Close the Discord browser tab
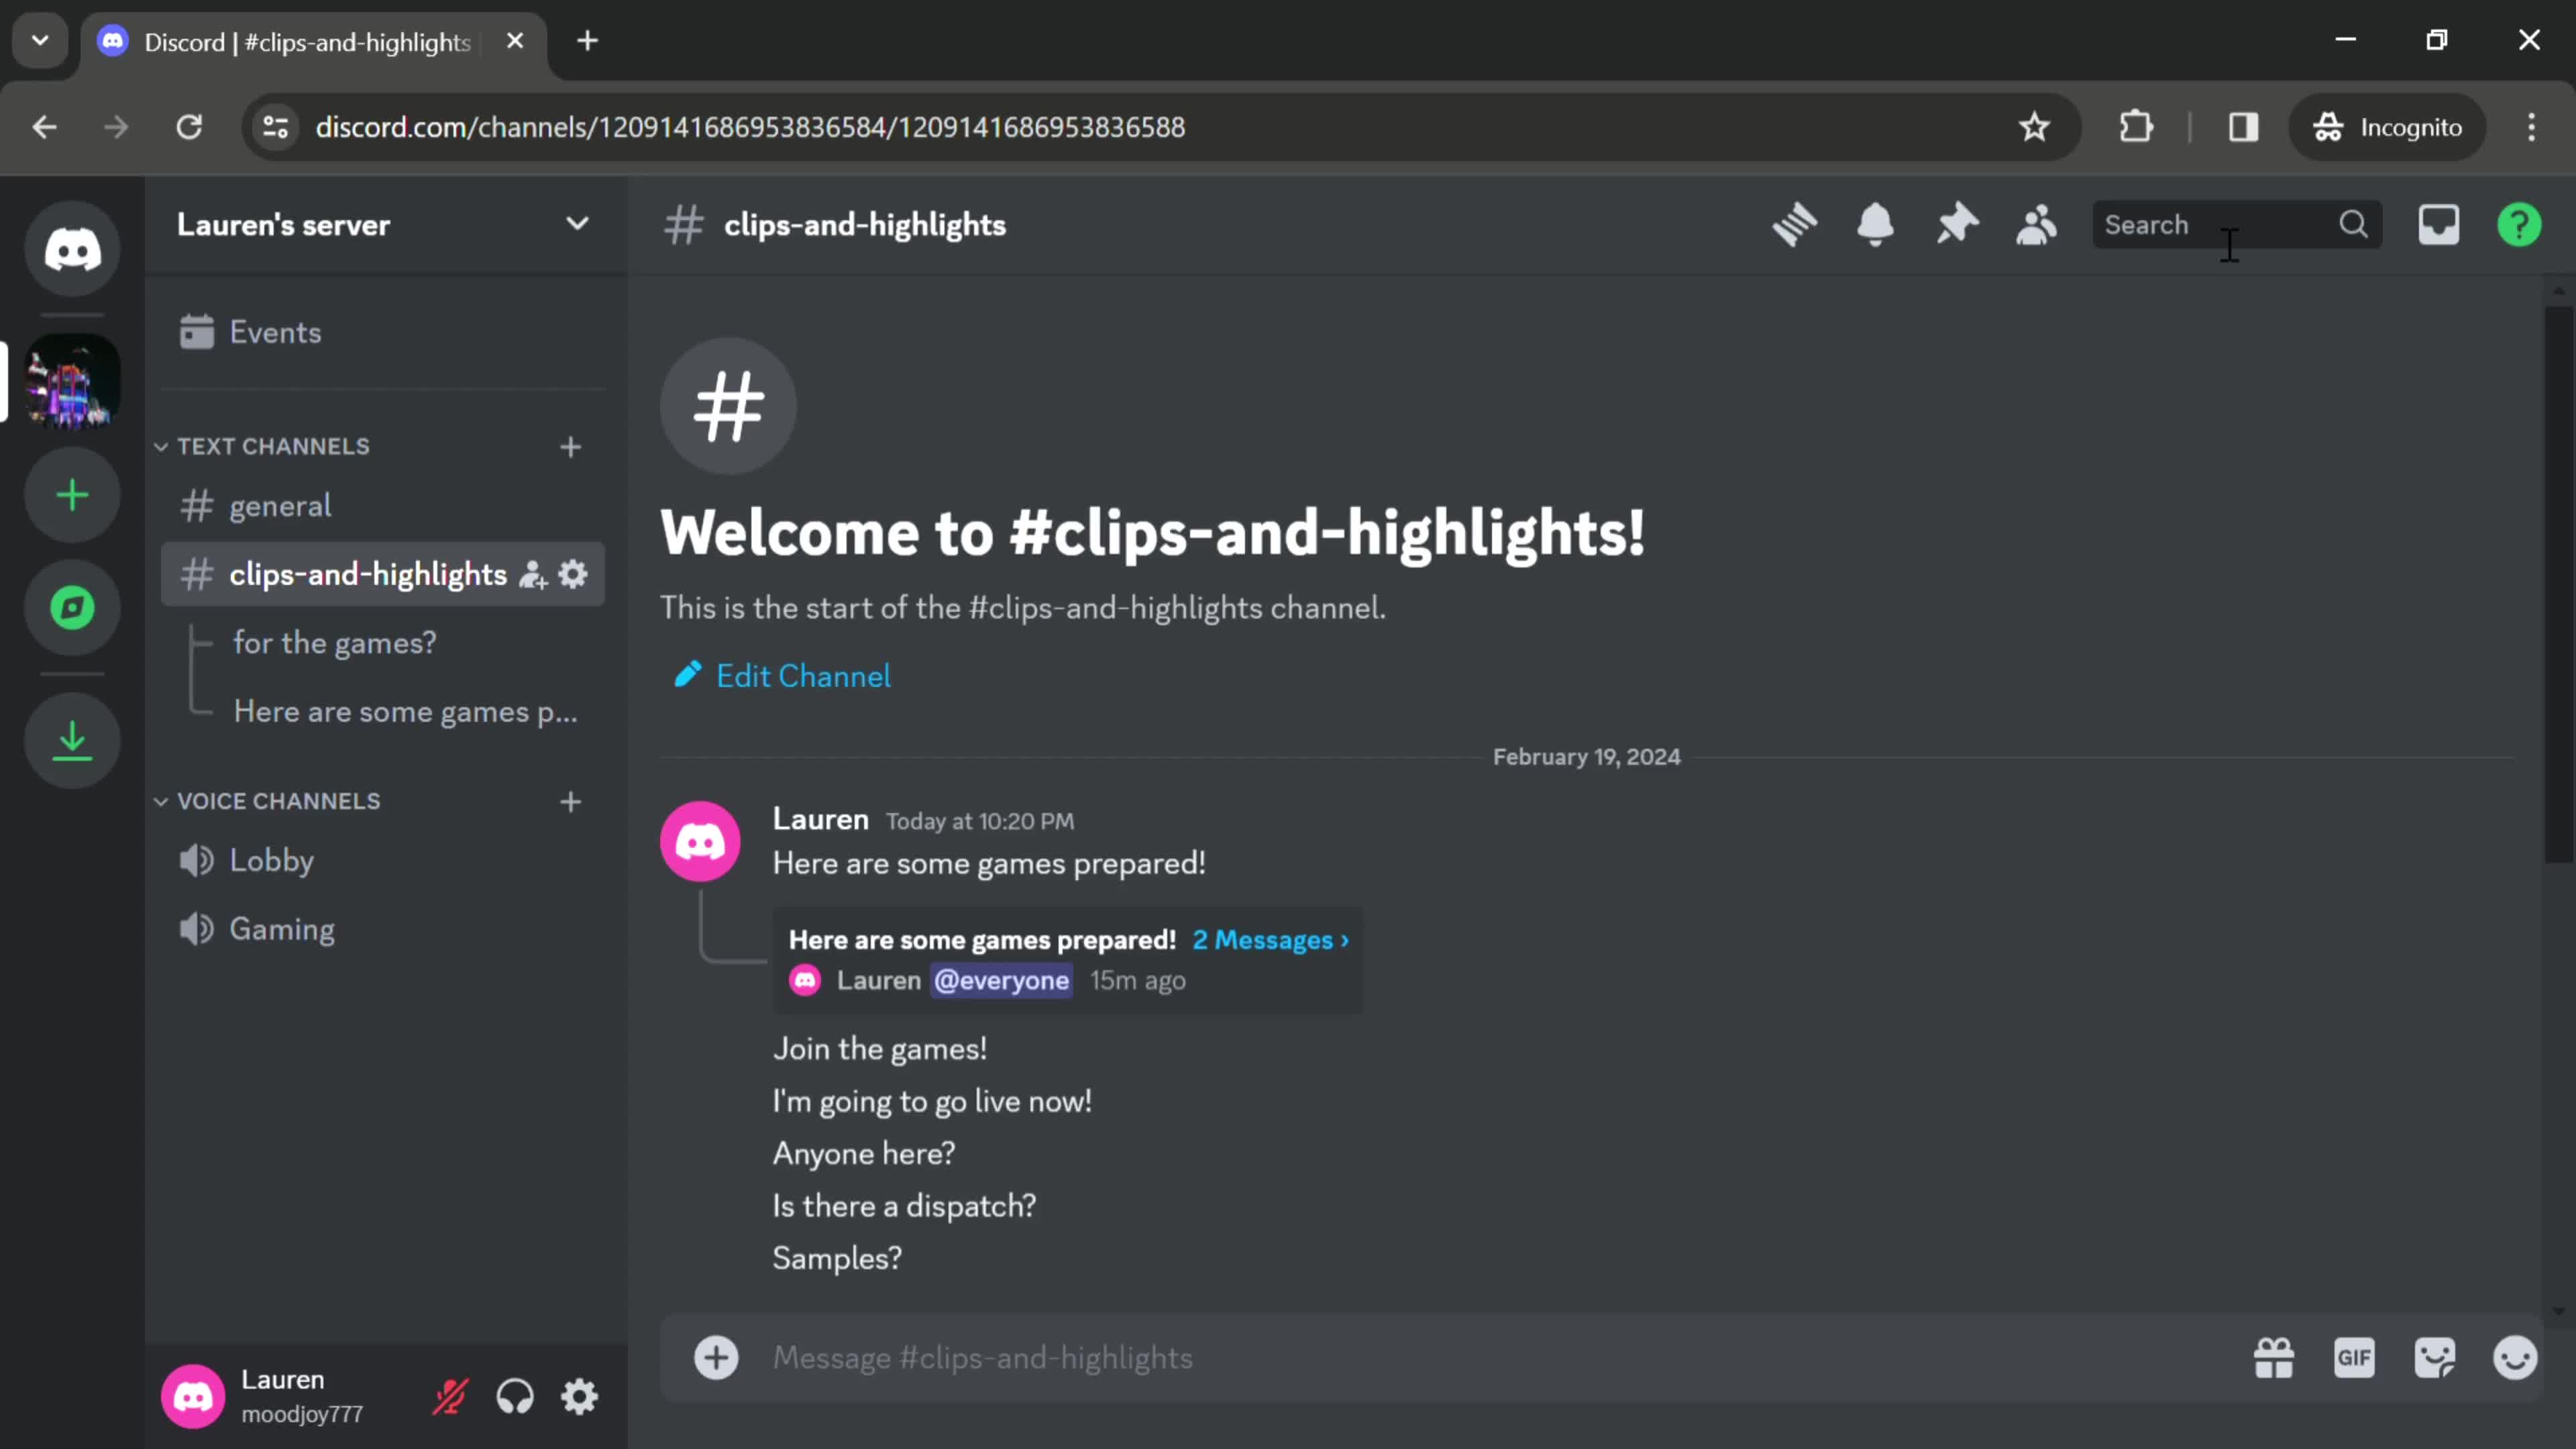The width and height of the screenshot is (2576, 1449). [515, 41]
